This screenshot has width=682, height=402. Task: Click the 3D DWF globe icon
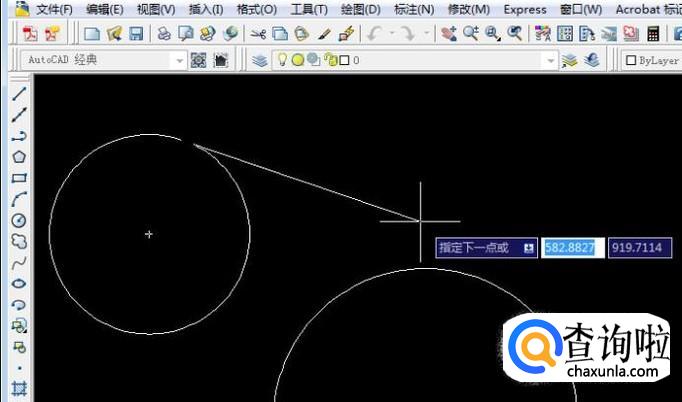tap(231, 34)
